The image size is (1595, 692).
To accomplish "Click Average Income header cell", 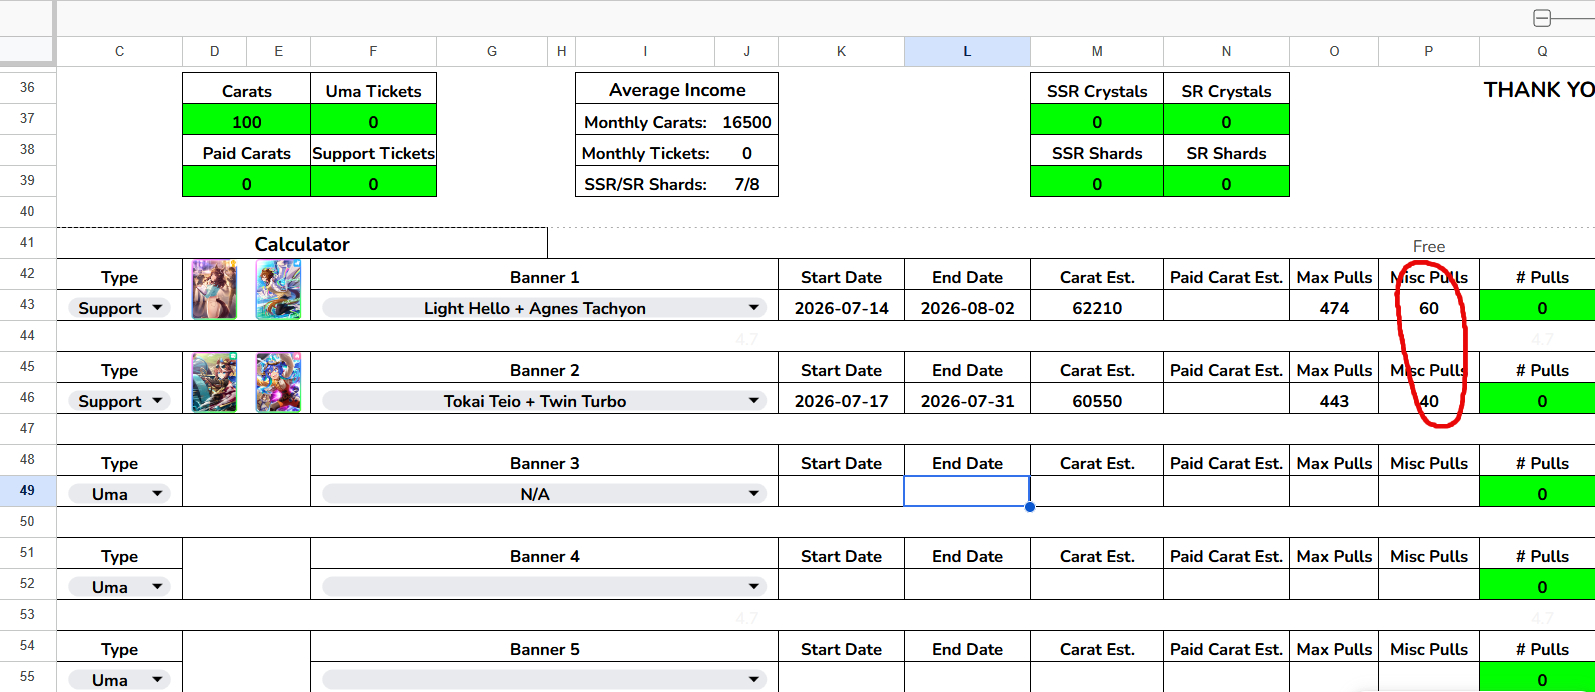I will (x=677, y=89).
